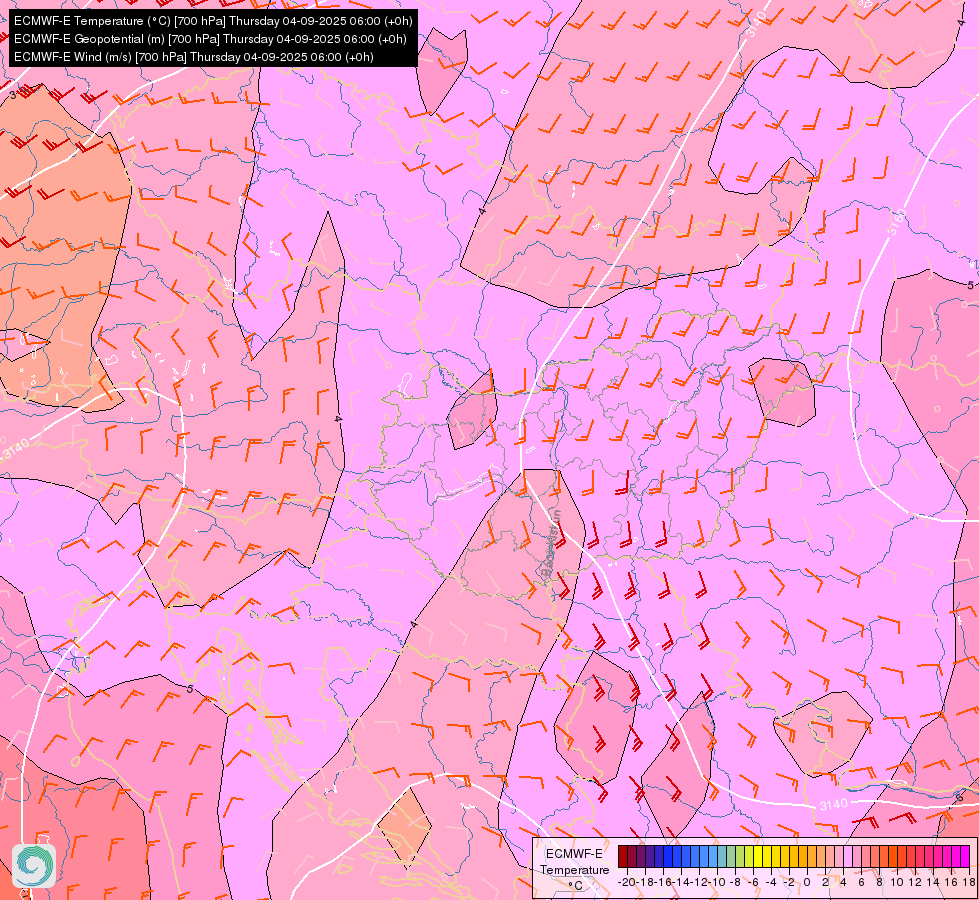Click the rotated Bács-Kiskun county label
Viewport: 979px width, 900px height.
tap(550, 543)
